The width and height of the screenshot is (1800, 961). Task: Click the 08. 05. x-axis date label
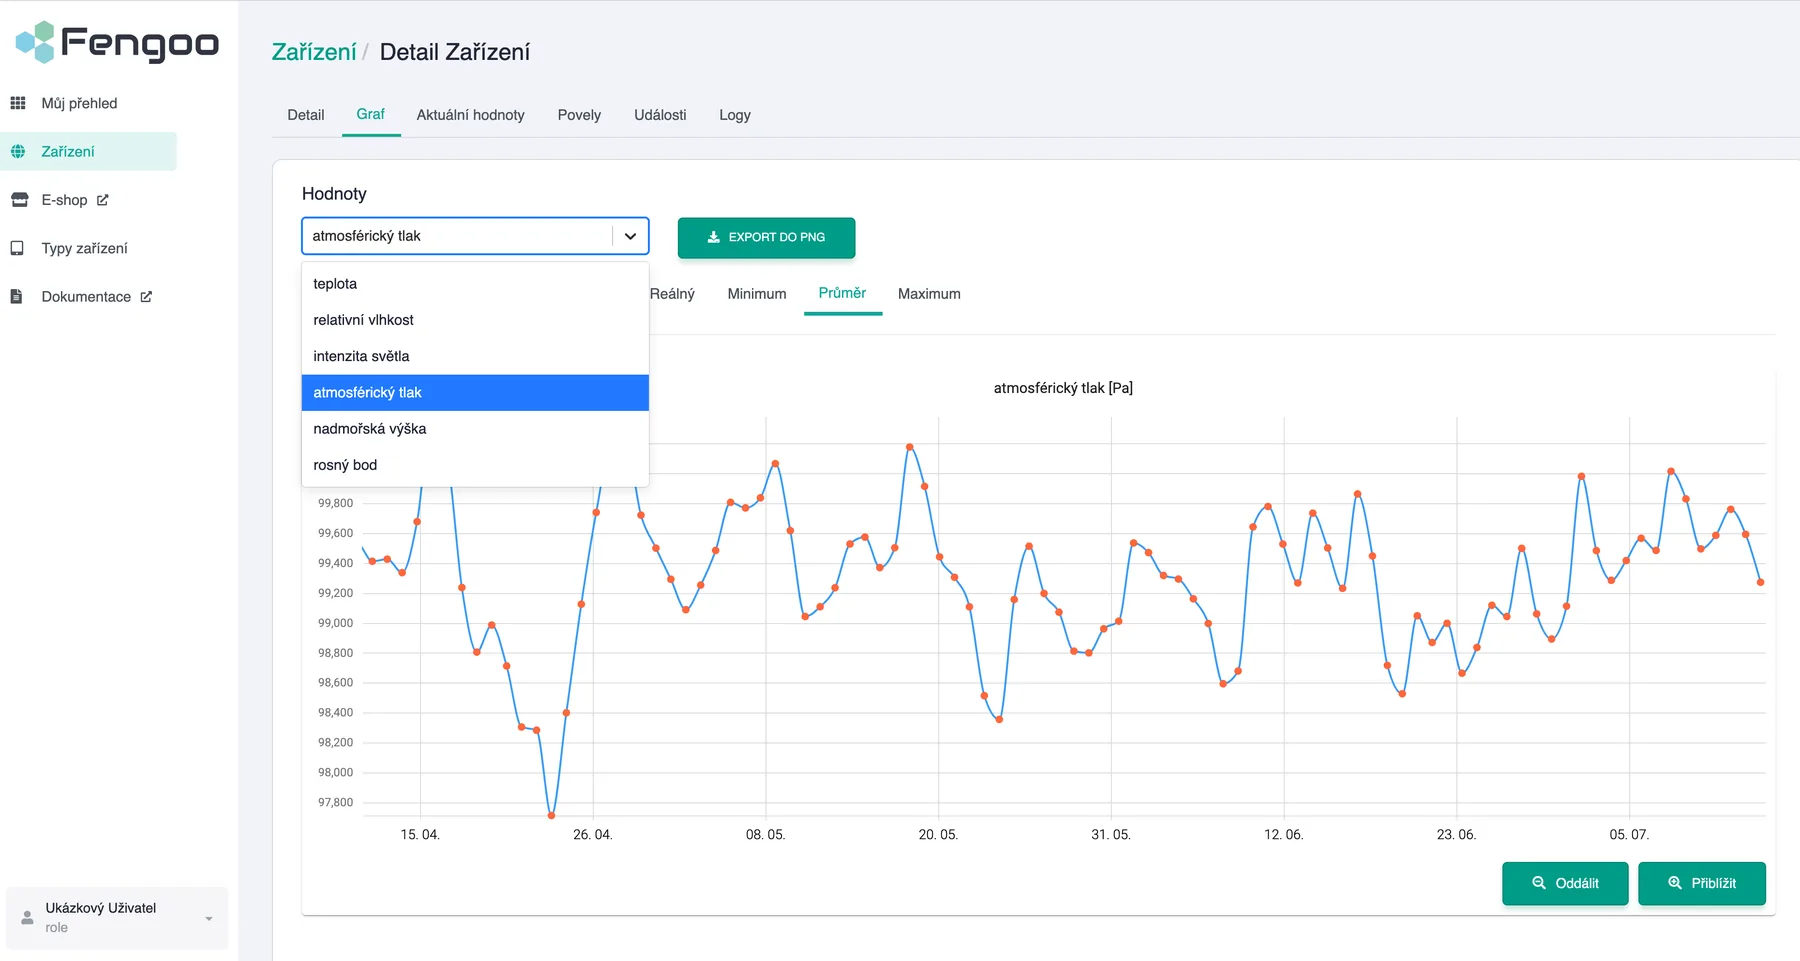pyautogui.click(x=766, y=834)
